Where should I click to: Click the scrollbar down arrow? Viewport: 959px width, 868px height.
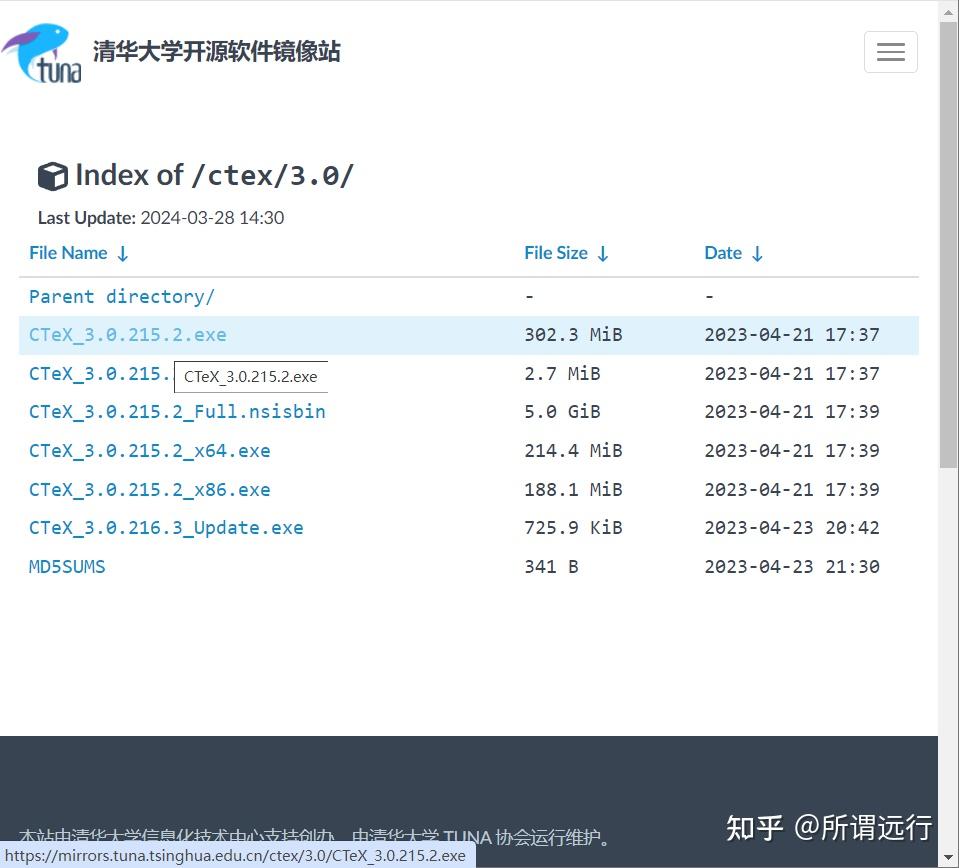[948, 858]
